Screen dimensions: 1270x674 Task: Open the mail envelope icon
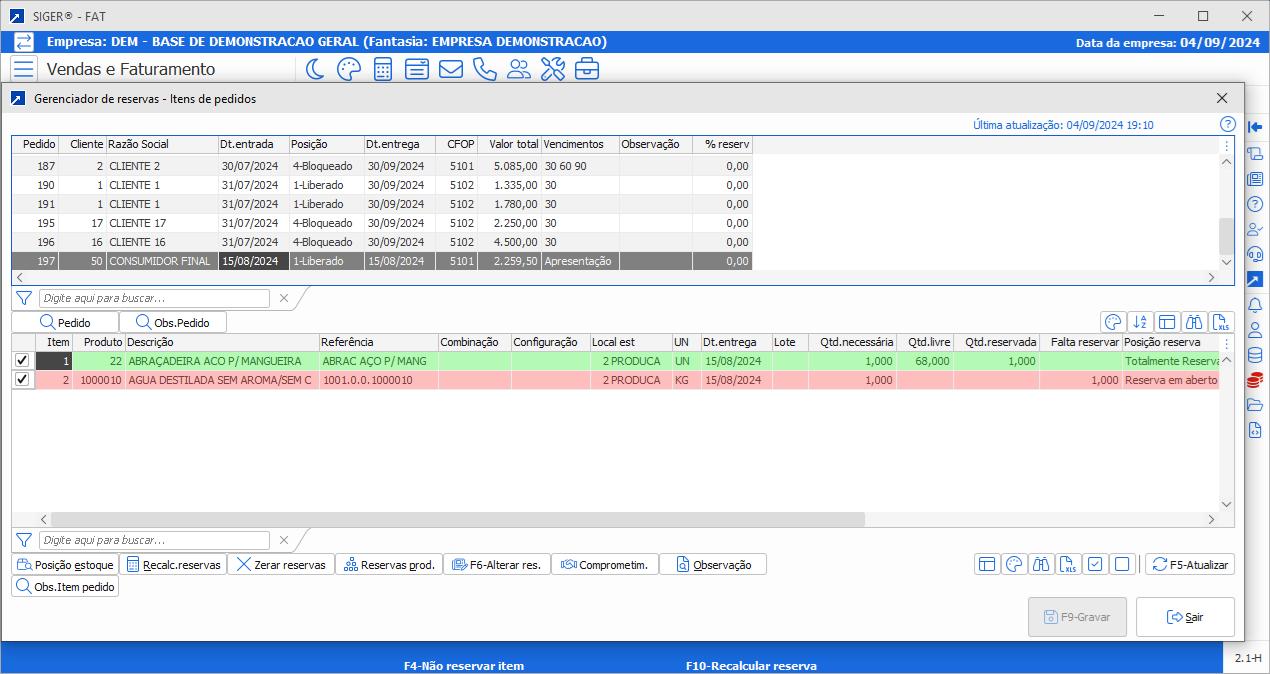(x=450, y=69)
